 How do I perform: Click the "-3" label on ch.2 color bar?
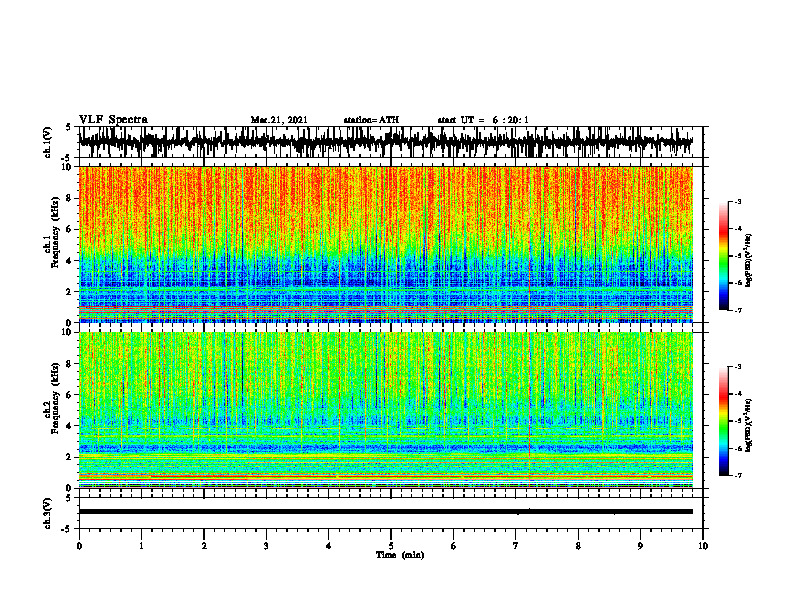pos(738,367)
